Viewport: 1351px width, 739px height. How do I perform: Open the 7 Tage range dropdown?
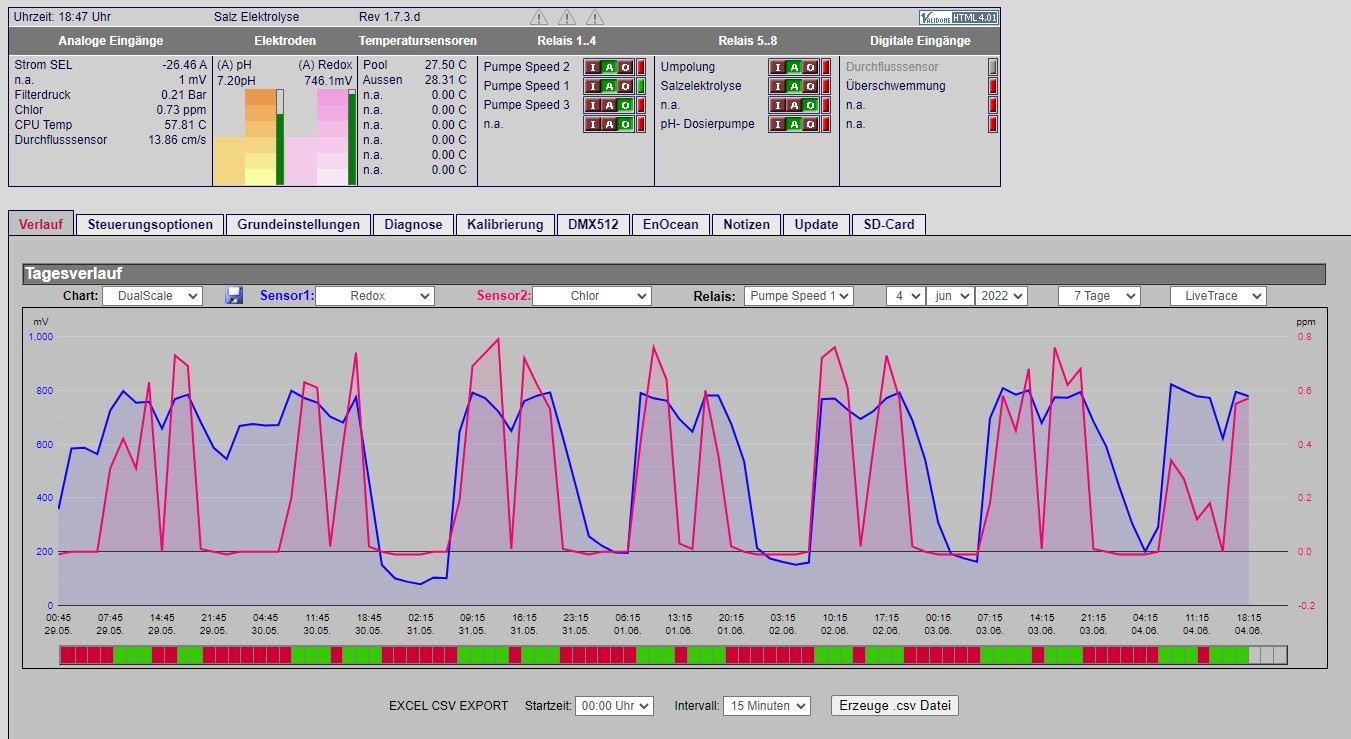click(1099, 296)
